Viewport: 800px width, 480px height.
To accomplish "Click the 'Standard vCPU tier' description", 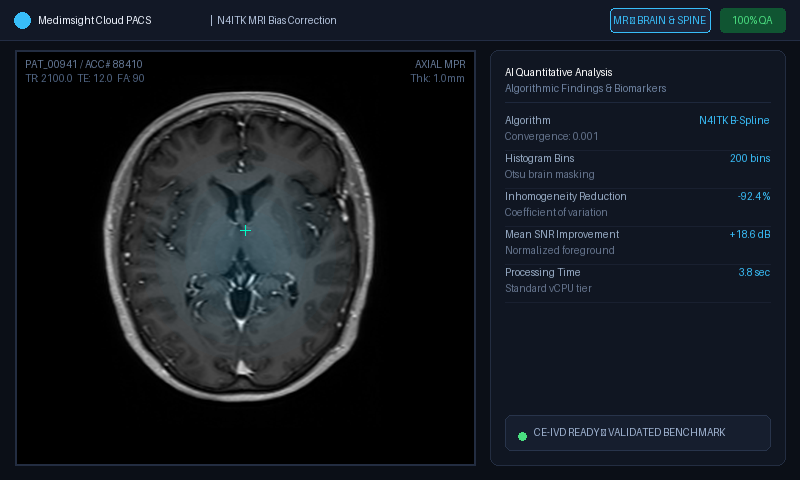I will (x=548, y=288).
